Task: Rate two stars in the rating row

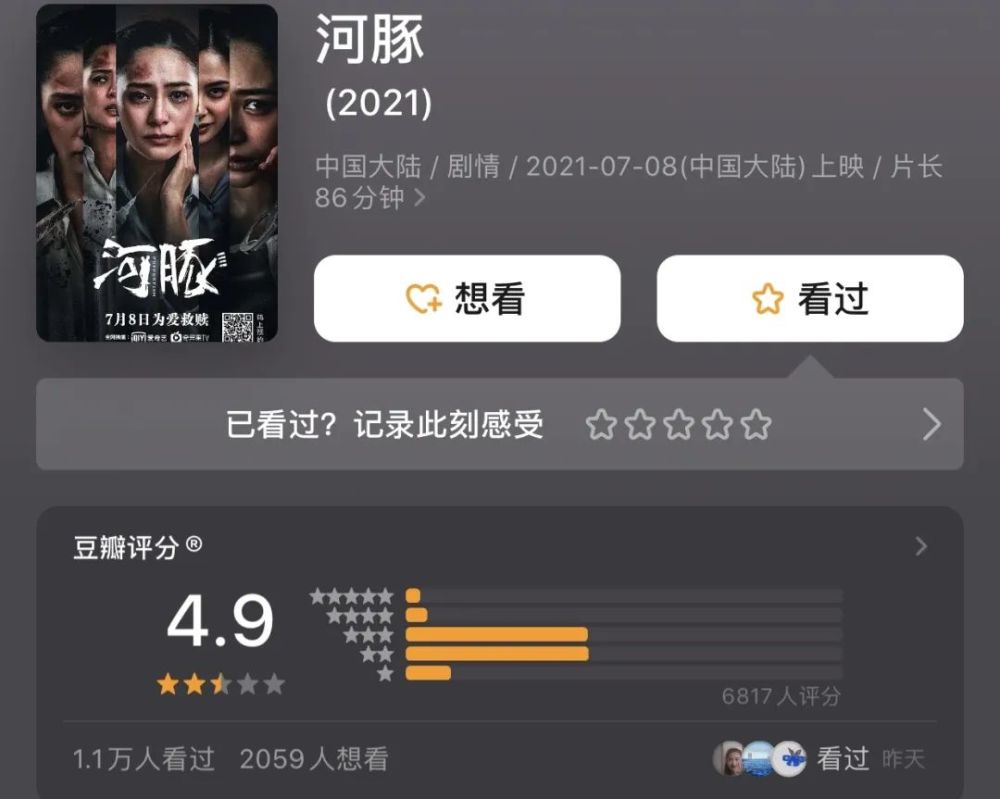Action: pos(640,425)
